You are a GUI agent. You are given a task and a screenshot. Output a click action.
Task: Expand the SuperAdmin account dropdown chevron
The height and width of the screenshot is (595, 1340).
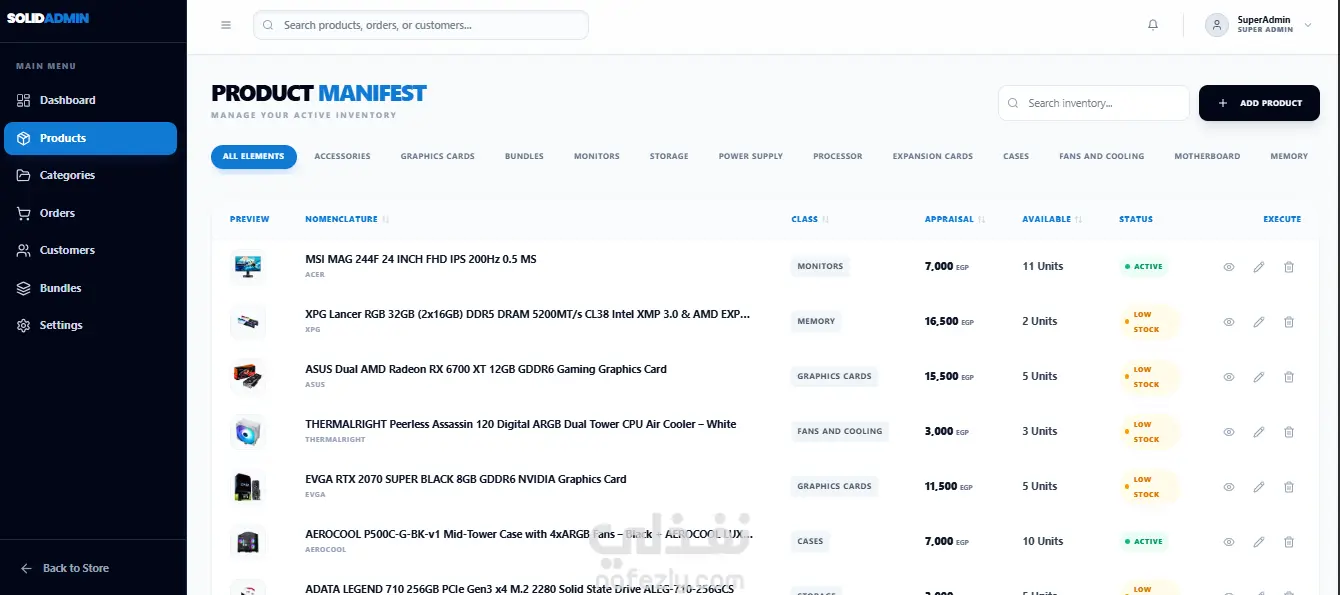click(1308, 25)
